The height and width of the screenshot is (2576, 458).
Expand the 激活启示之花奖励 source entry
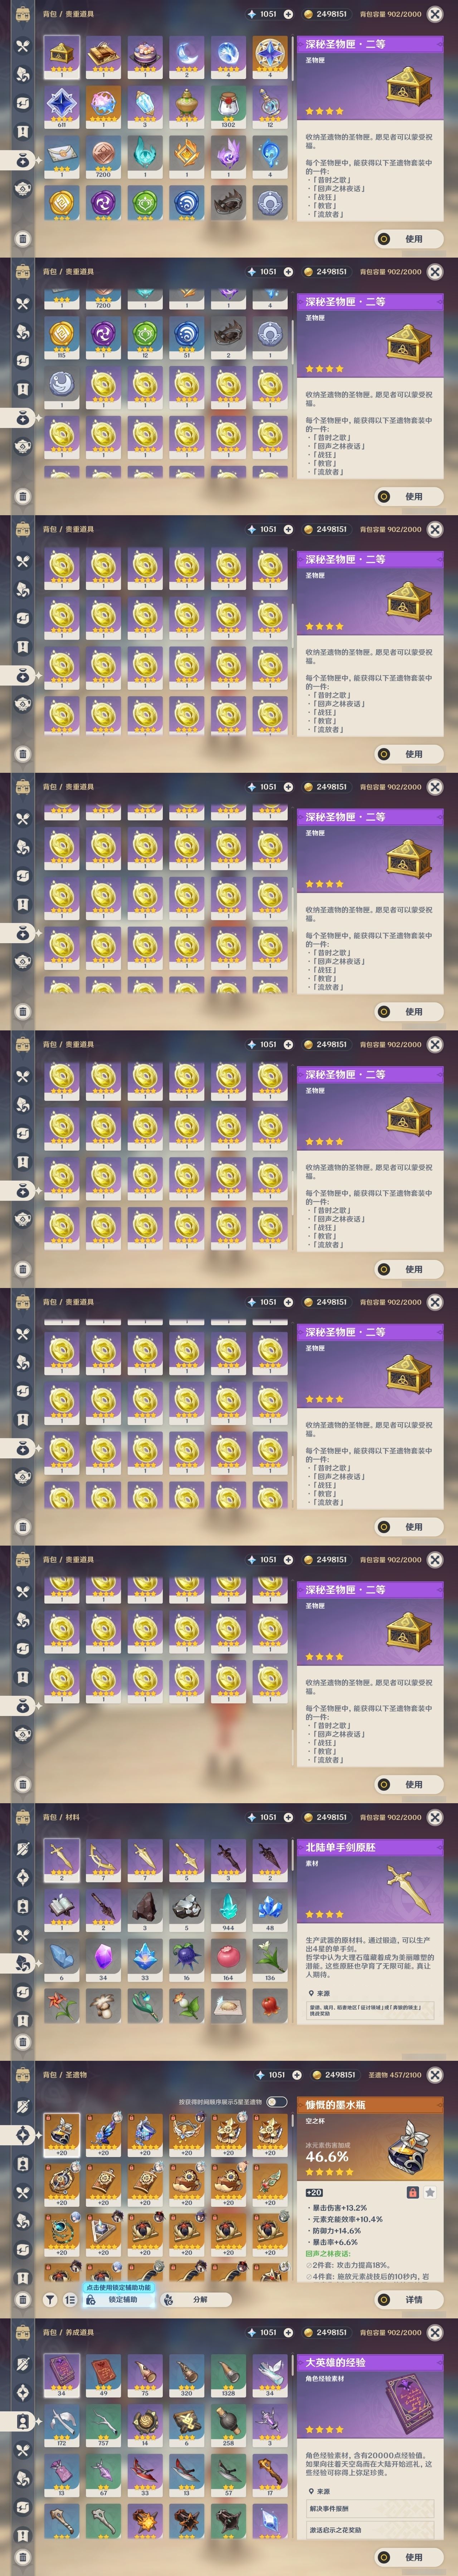point(370,2530)
